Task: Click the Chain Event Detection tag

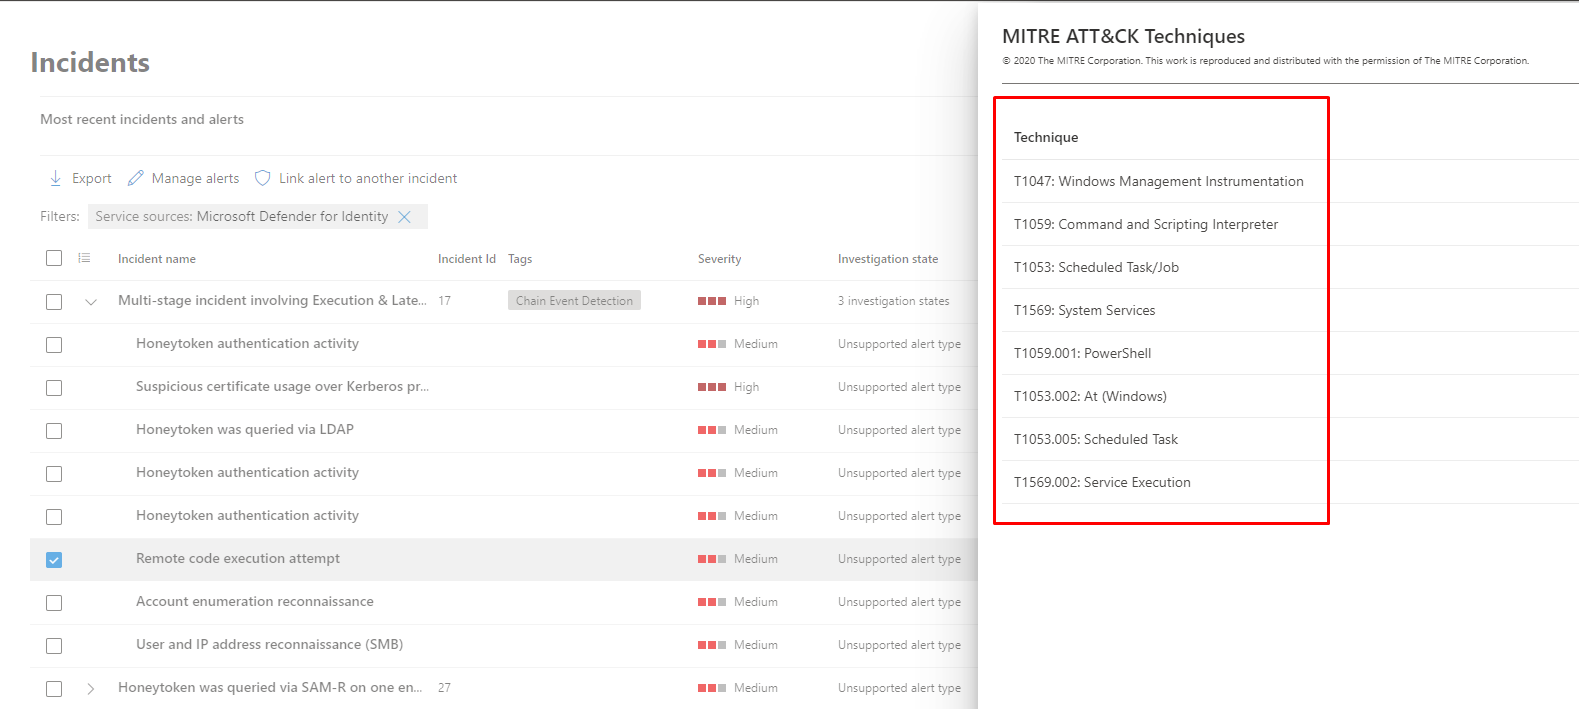Action: point(574,301)
